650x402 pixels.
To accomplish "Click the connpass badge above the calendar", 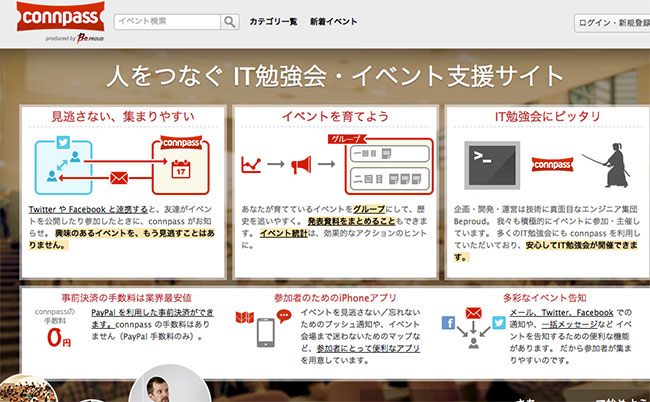I will (181, 143).
